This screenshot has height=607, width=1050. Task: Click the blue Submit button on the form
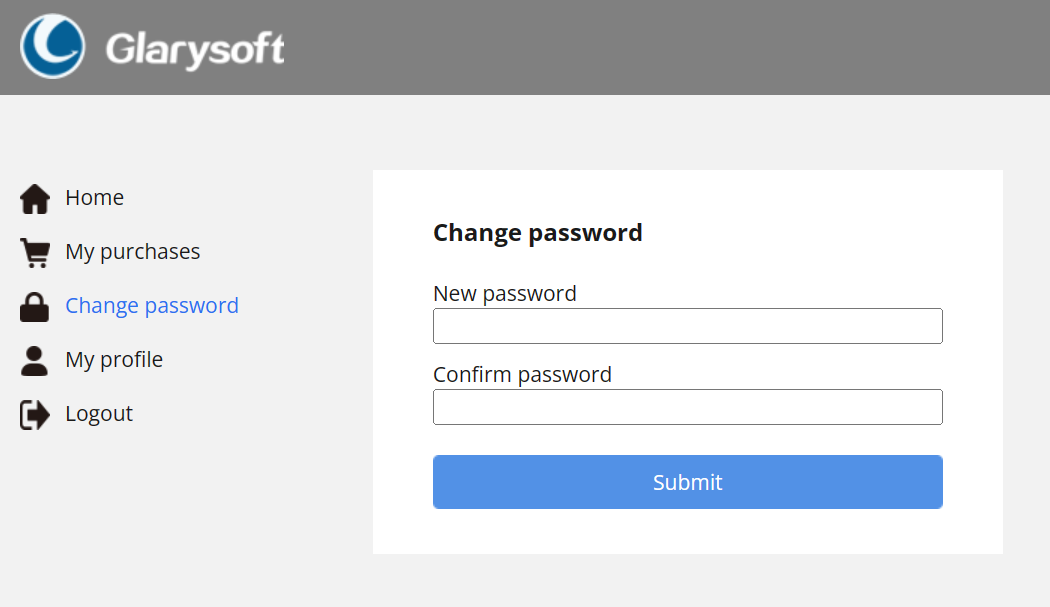687,481
